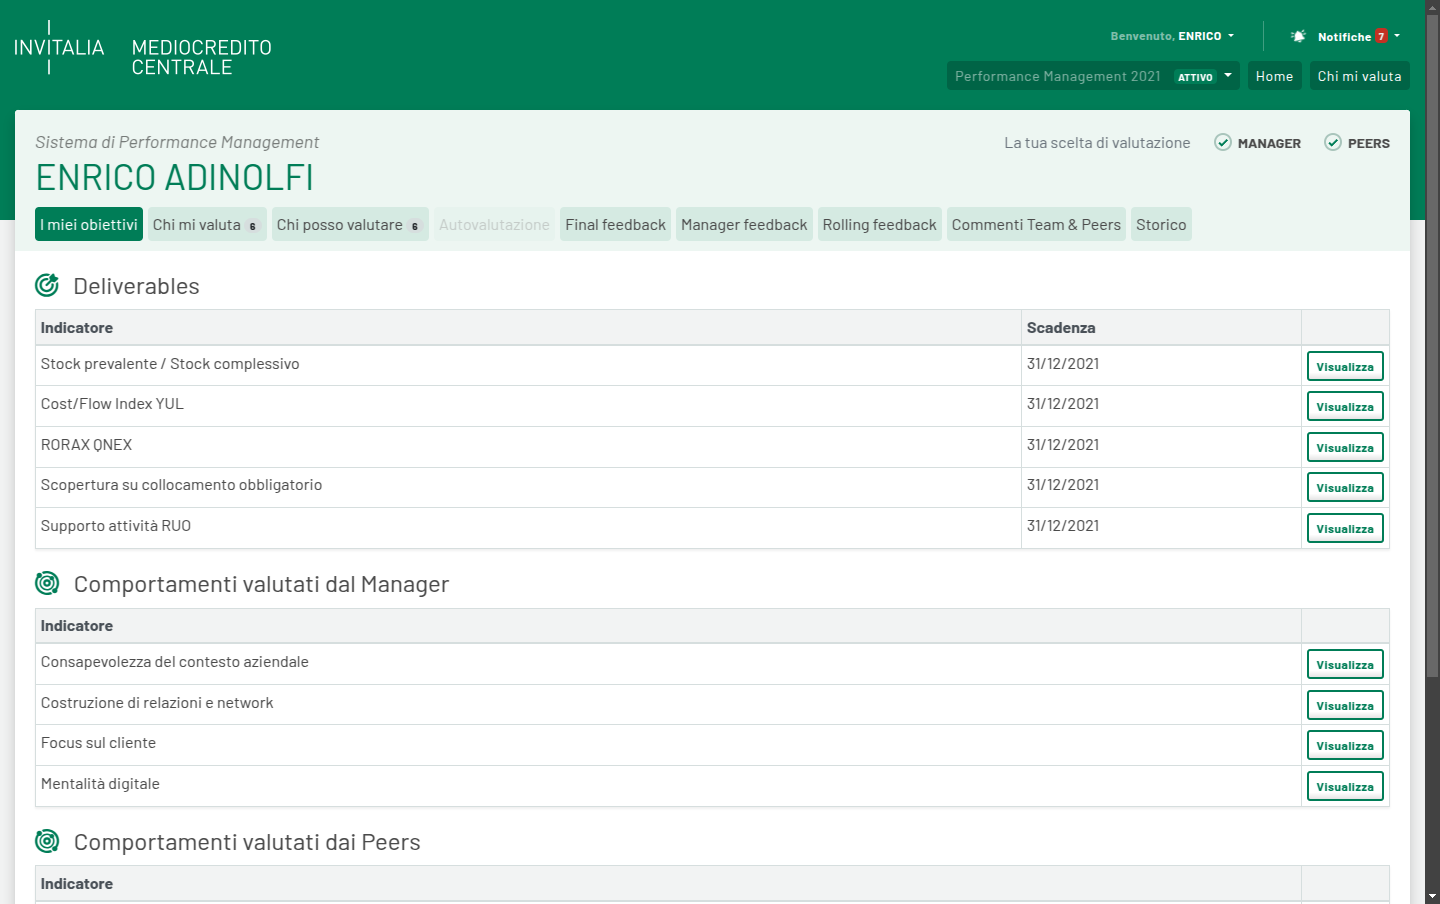This screenshot has width=1440, height=904.
Task: Expand the Notifiche dropdown menu
Action: coord(1358,36)
